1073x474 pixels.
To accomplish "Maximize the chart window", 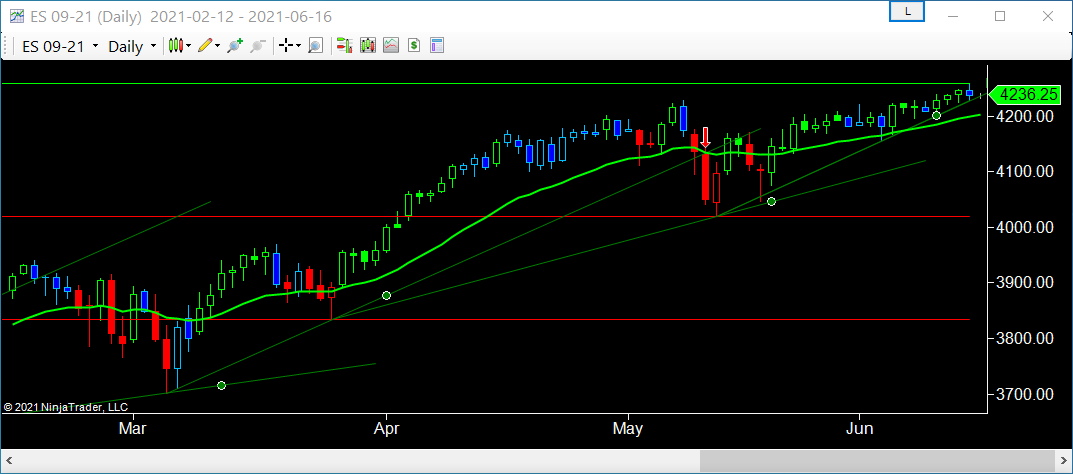I will (1000, 16).
